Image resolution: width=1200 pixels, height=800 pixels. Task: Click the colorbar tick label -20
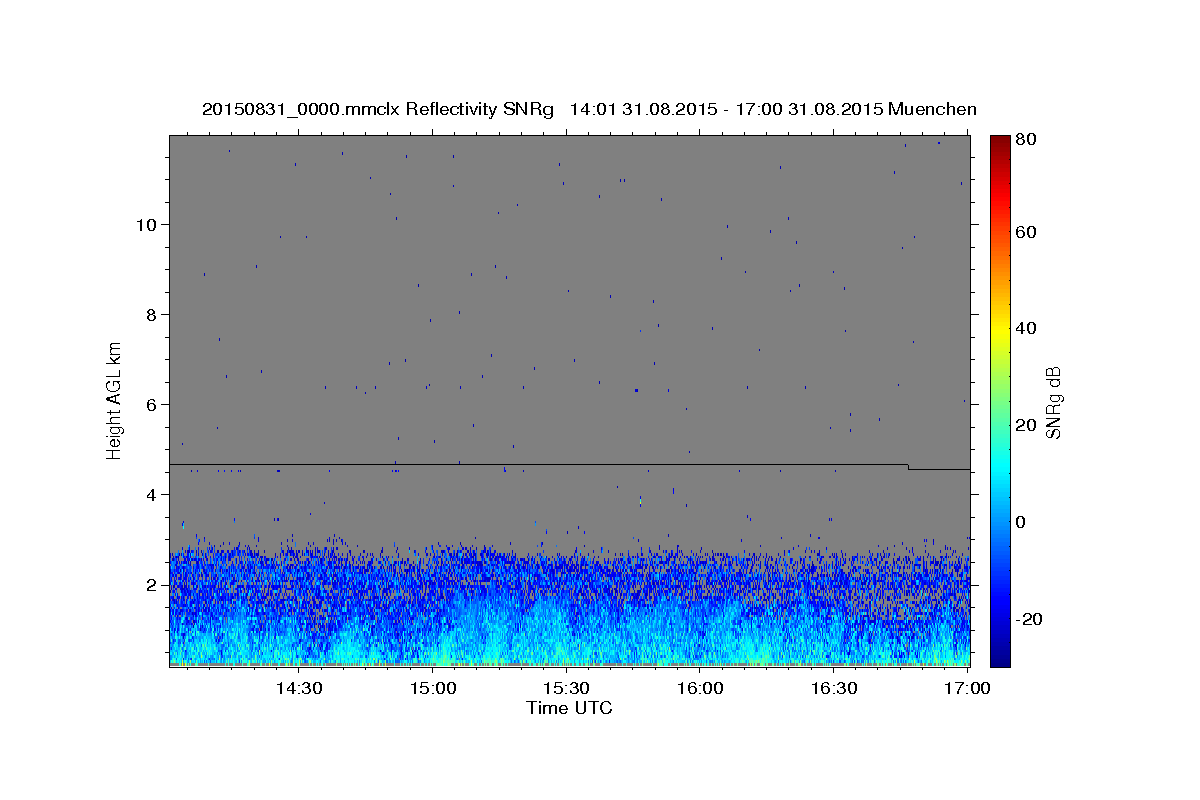tap(1031, 619)
